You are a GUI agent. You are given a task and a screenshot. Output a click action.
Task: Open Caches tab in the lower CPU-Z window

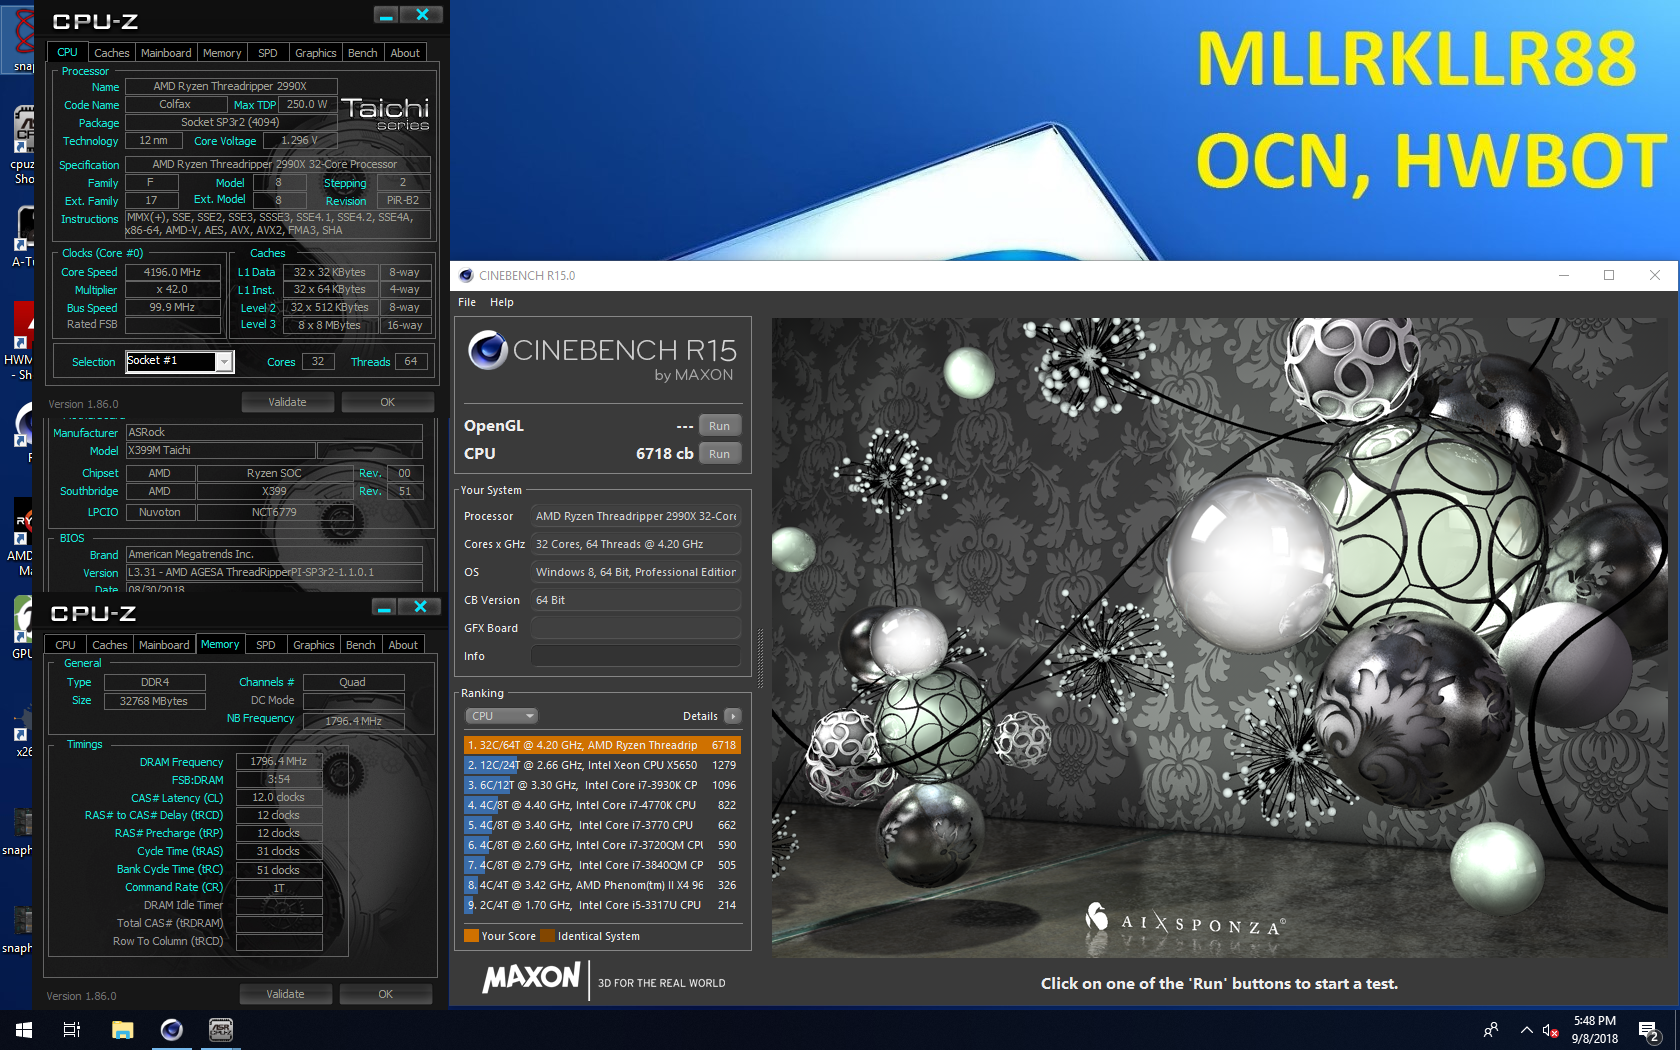tap(109, 645)
